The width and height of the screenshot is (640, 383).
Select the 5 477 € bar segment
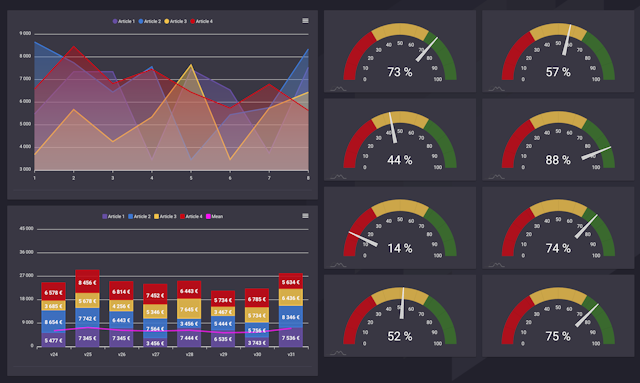53,340
